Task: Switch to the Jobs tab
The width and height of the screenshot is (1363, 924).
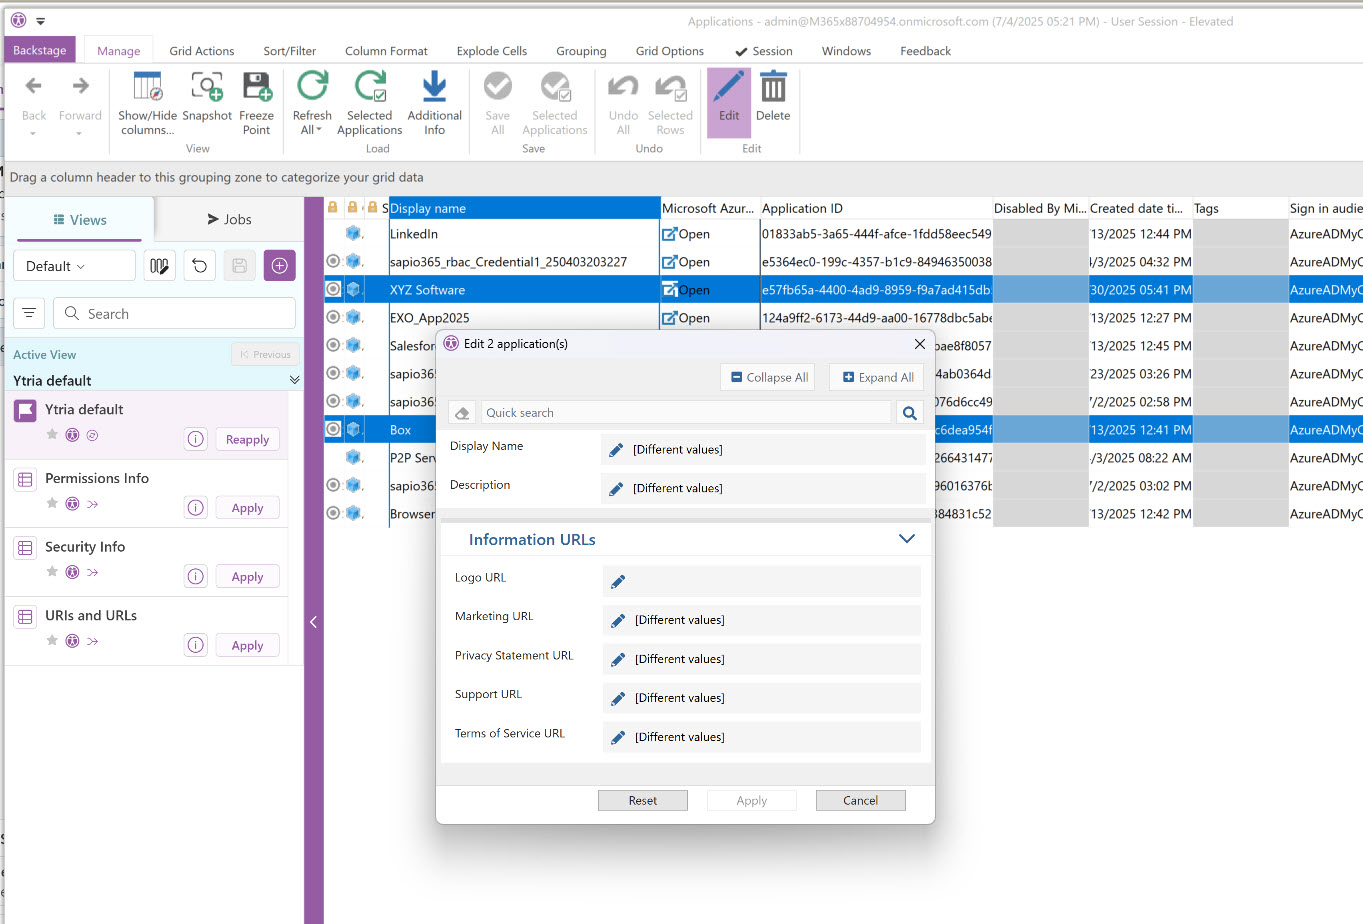Action: pos(229,220)
